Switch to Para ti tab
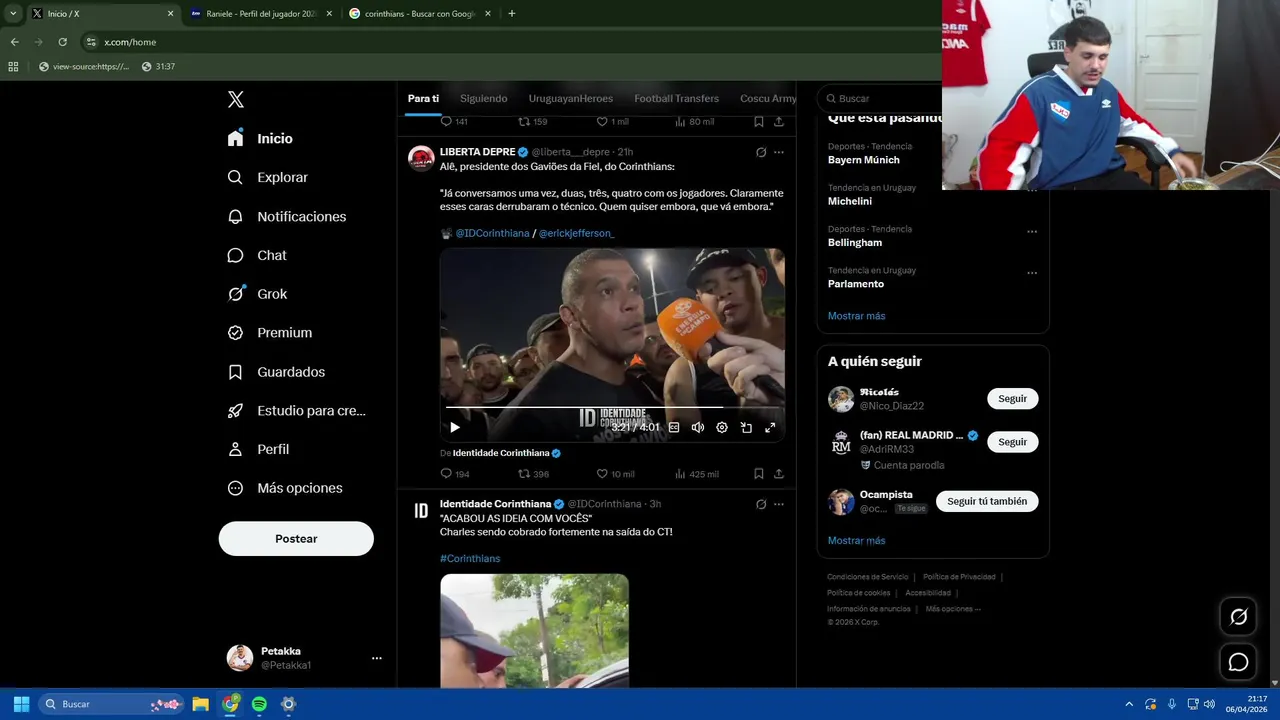 423,98
